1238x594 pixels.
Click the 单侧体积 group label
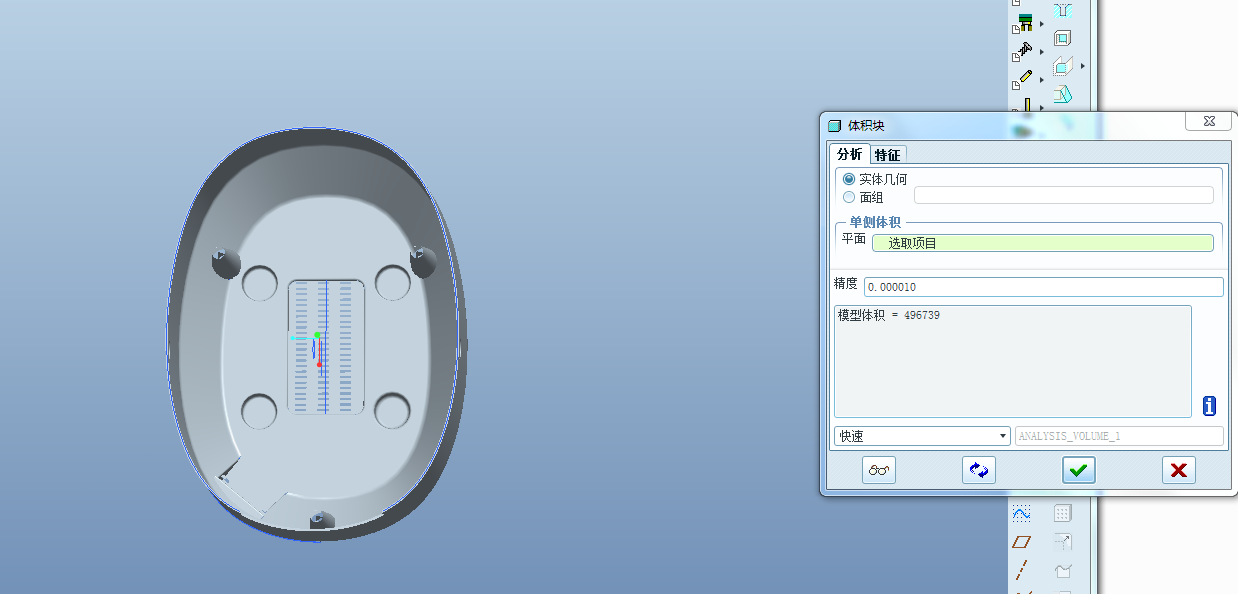point(875,222)
